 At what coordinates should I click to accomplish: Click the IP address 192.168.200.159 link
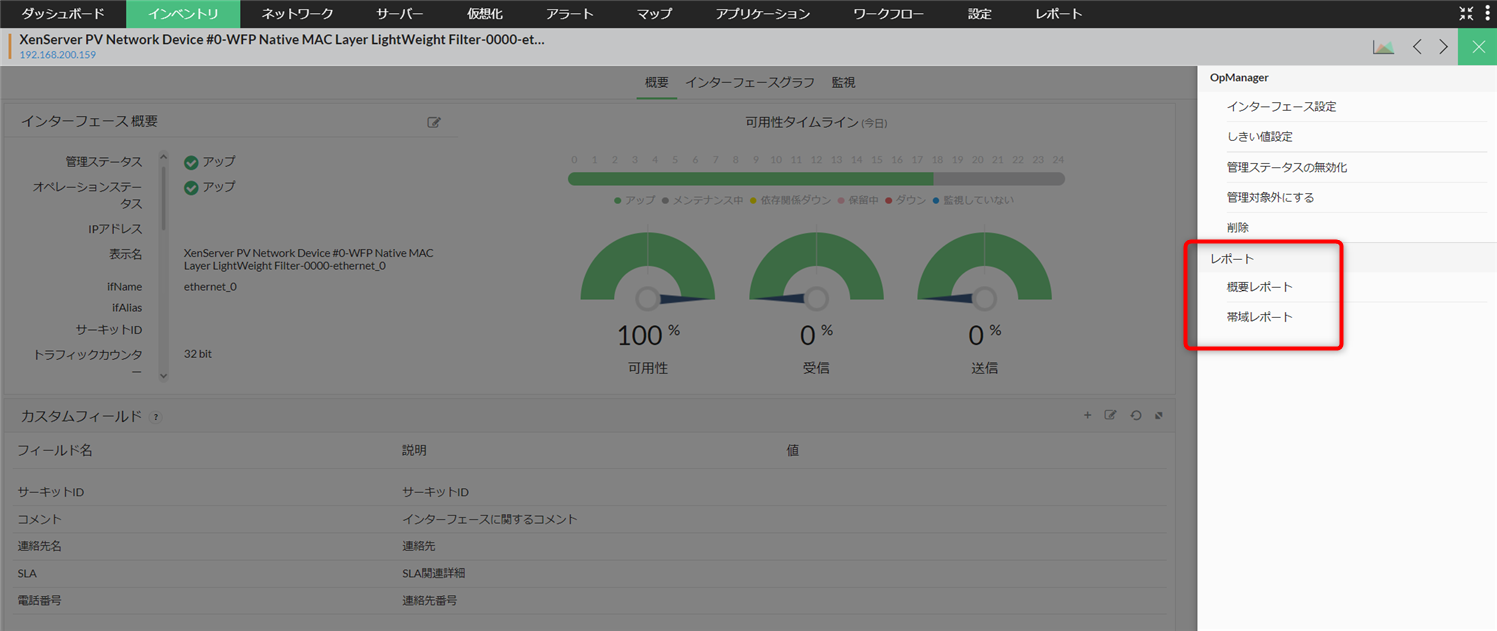[58, 55]
